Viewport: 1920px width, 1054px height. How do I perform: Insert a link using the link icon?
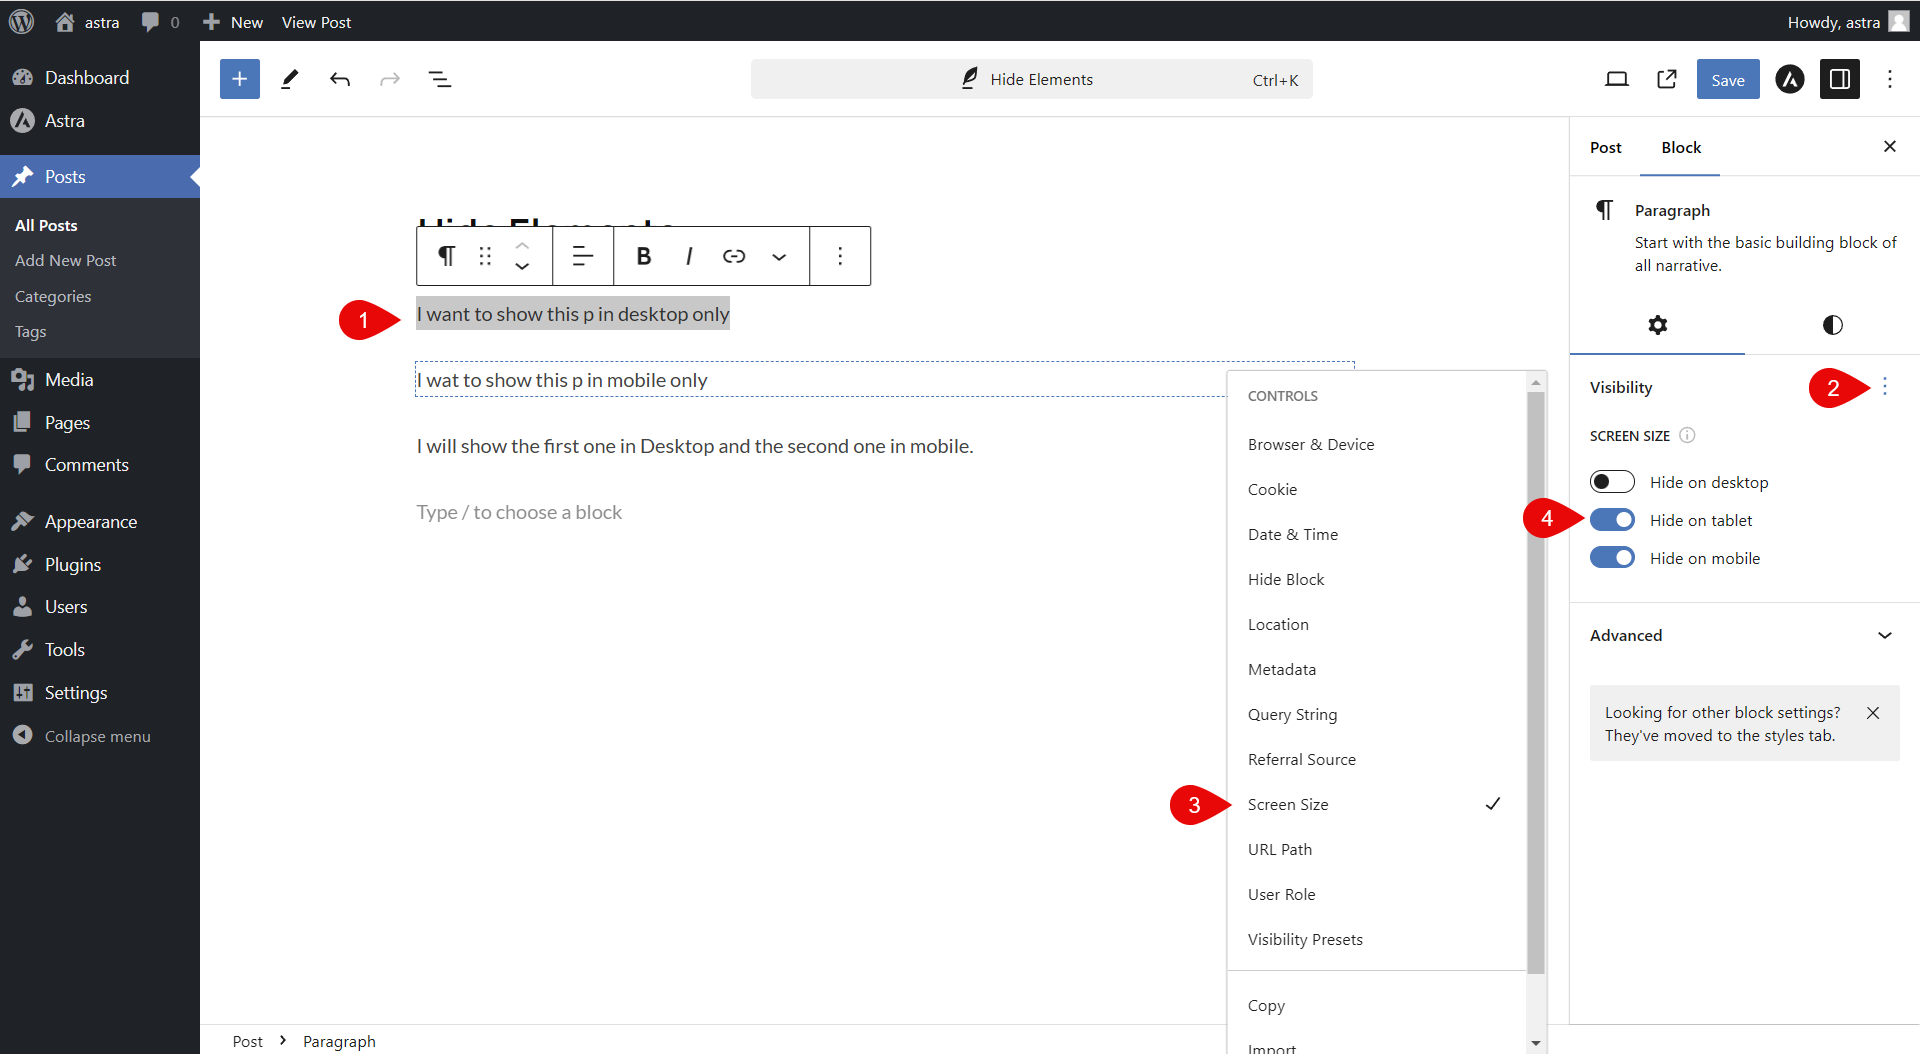(734, 256)
